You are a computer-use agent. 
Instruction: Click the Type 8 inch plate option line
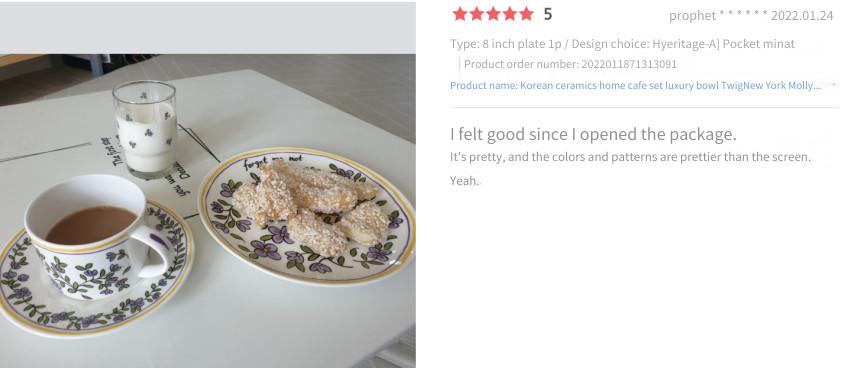[622, 44]
